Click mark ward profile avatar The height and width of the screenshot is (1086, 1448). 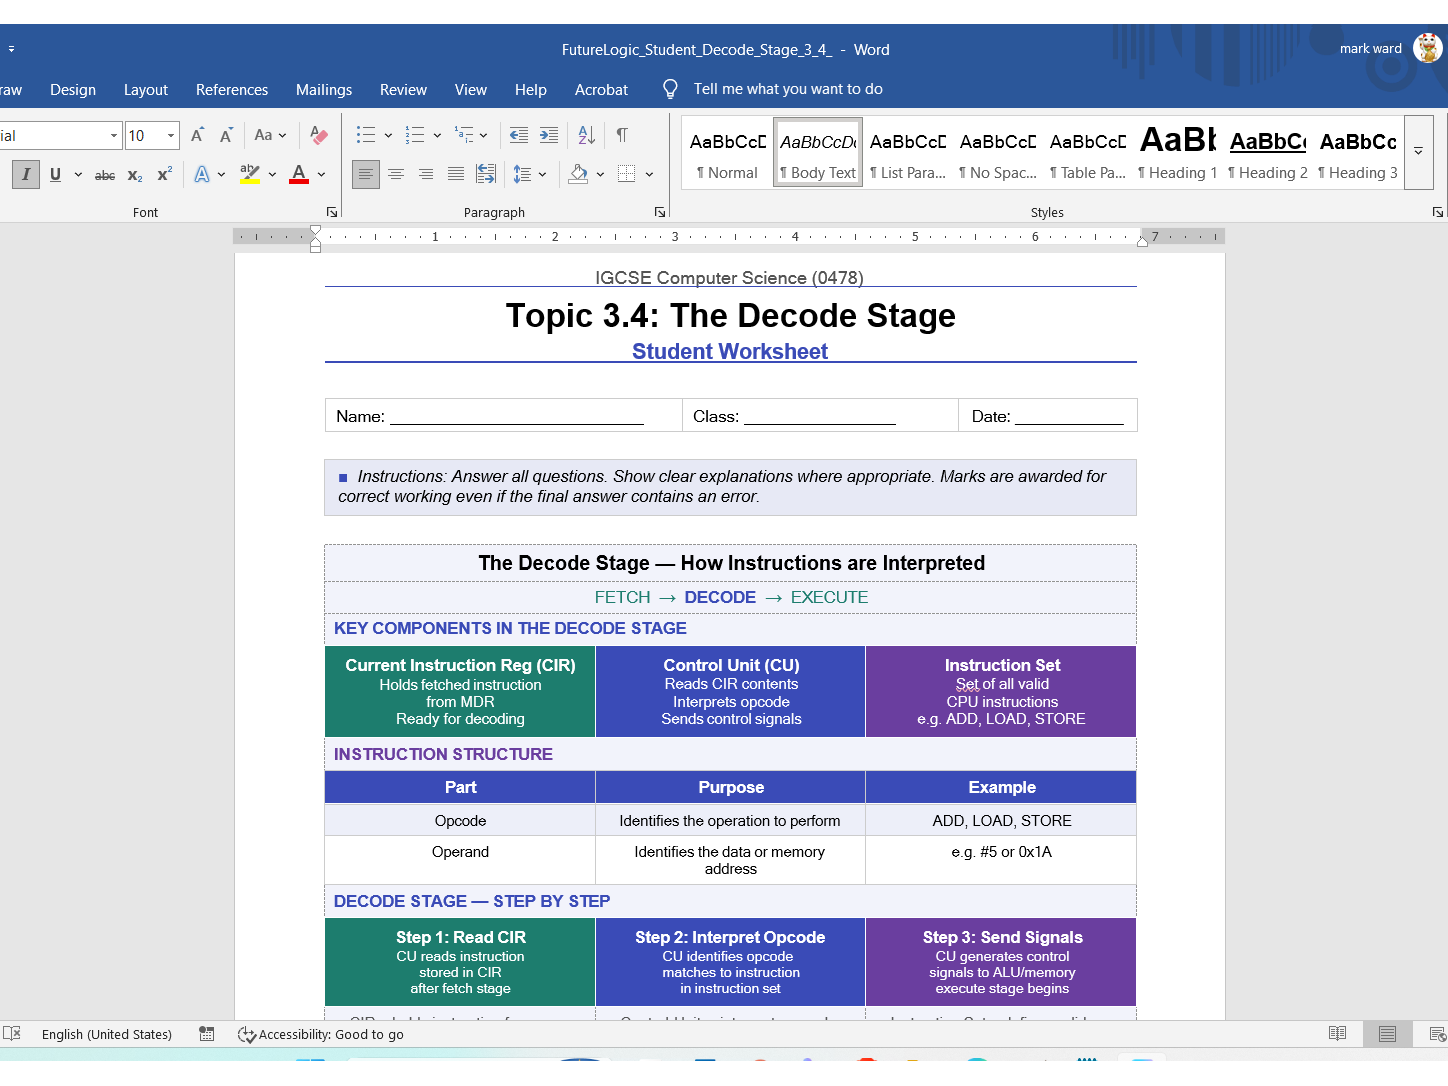[x=1428, y=48]
